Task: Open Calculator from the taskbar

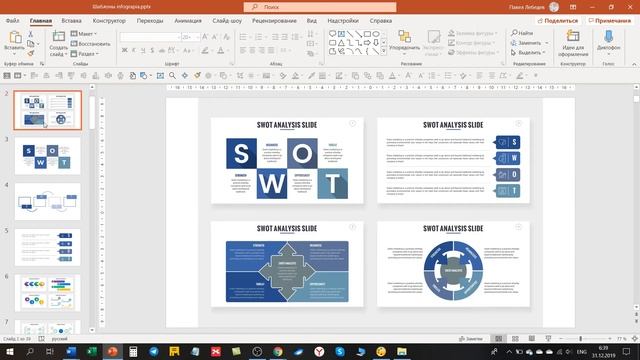Action: tap(133, 351)
